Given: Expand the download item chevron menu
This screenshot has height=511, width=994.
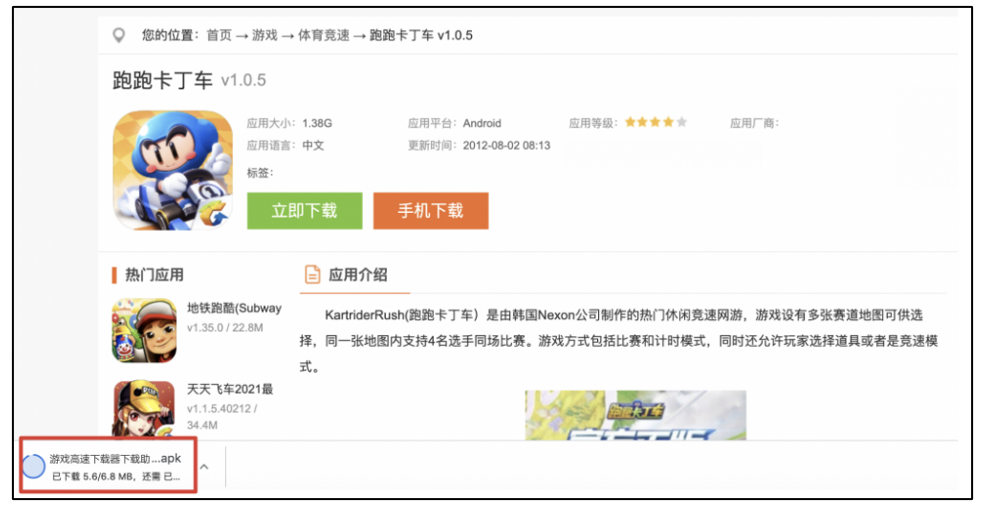Looking at the screenshot, I should coord(204,467).
